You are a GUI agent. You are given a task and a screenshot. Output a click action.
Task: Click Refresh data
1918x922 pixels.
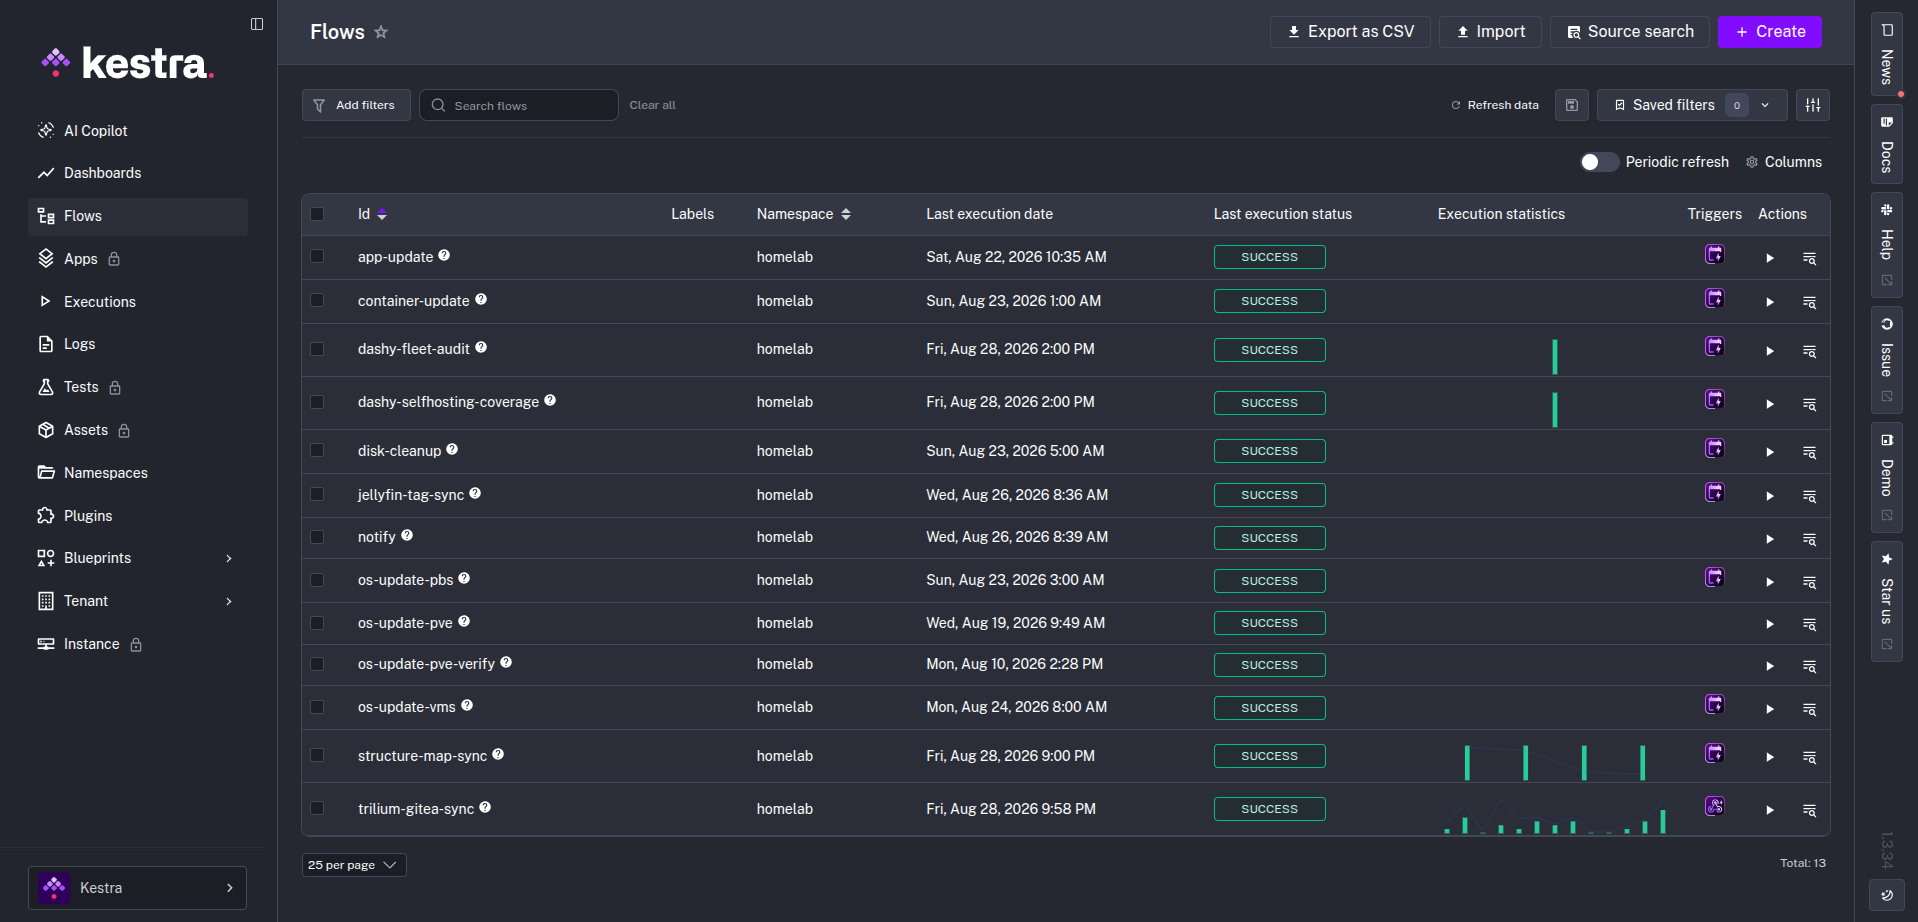(x=1495, y=105)
